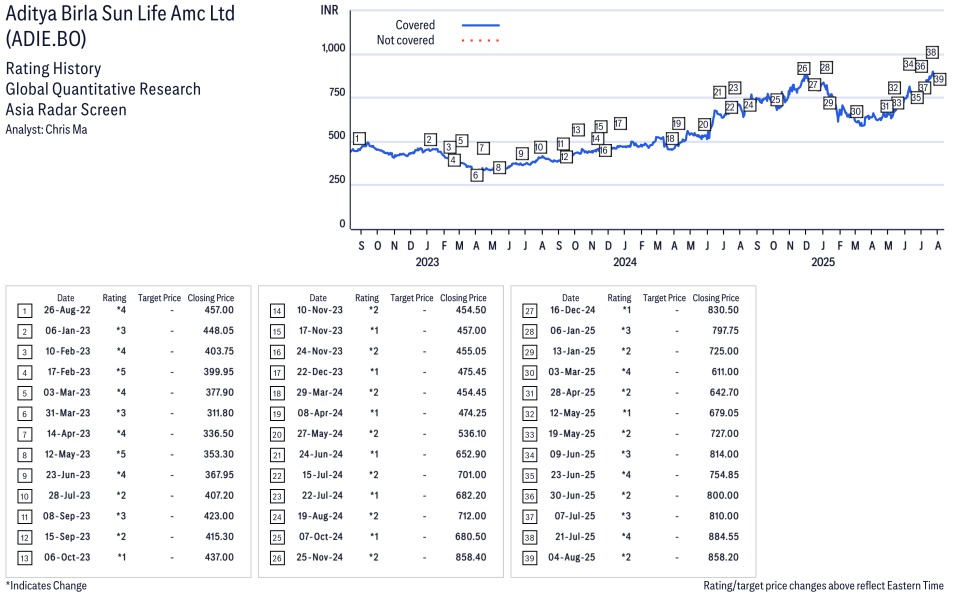Click the closing price 611.00

pos(725,372)
